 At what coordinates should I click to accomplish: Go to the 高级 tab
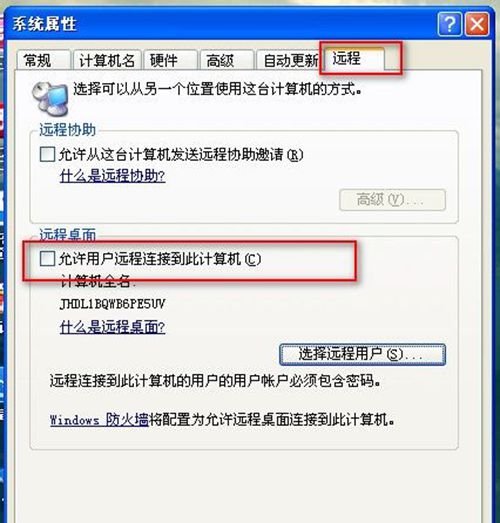227,60
